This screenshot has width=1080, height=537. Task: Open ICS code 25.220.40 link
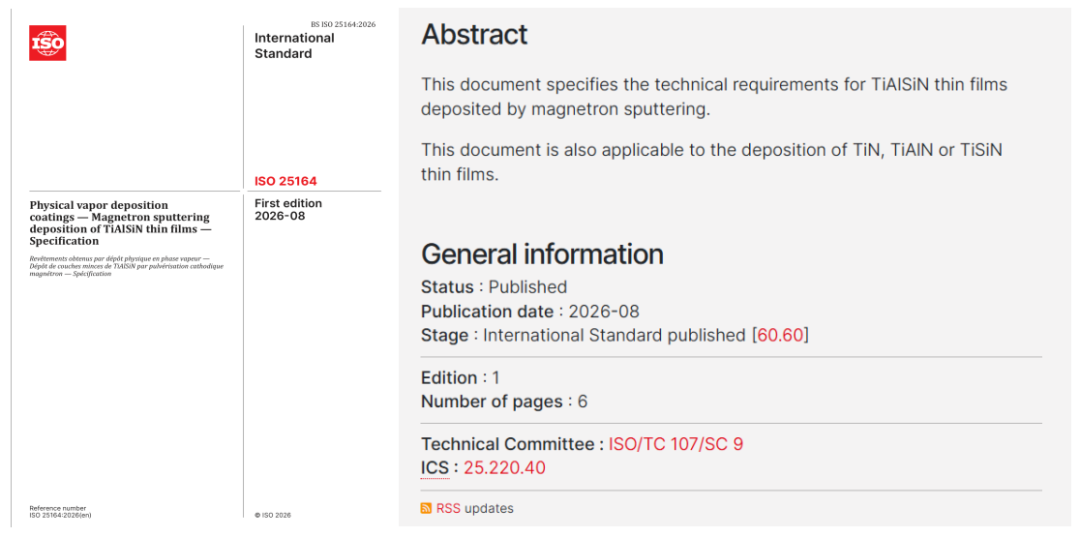[504, 468]
